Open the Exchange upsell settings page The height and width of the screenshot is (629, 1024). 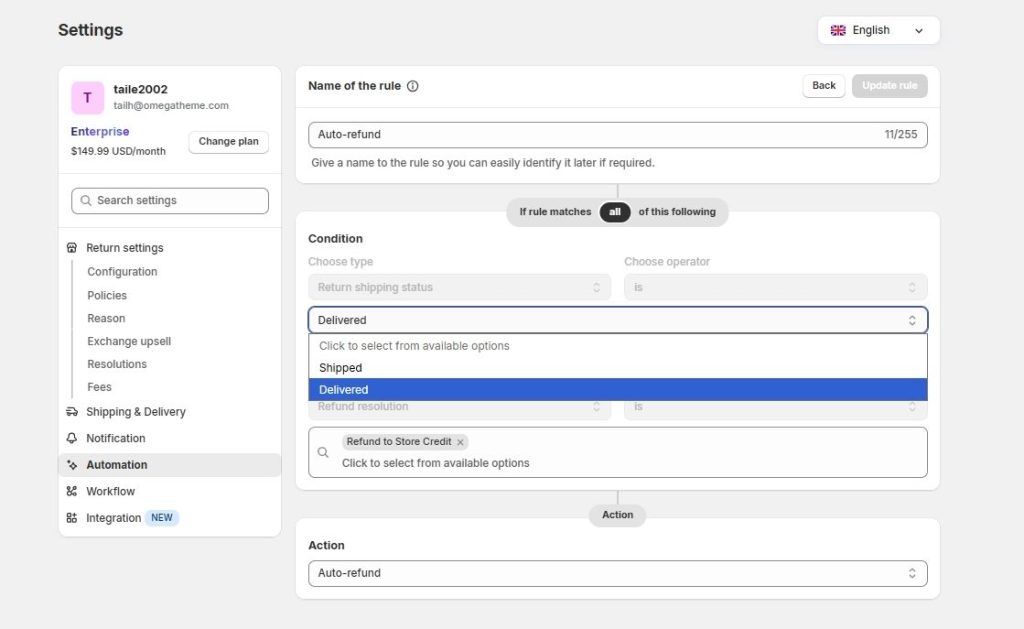pos(128,341)
